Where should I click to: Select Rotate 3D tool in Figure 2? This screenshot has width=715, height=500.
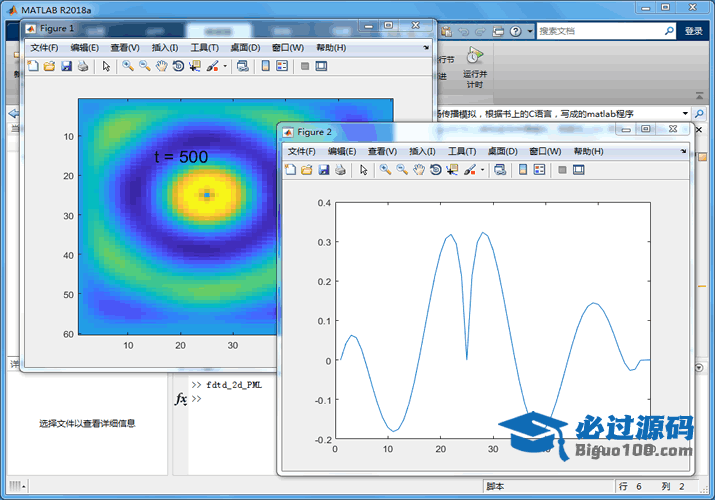435,170
